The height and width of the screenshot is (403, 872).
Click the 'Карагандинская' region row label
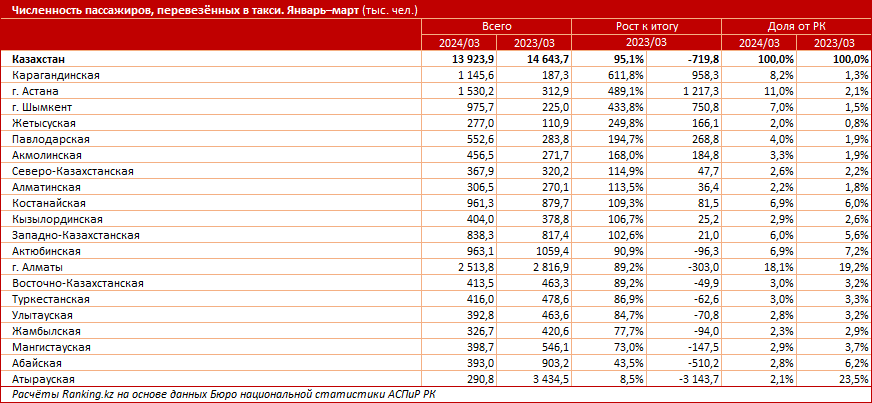pyautogui.click(x=55, y=76)
